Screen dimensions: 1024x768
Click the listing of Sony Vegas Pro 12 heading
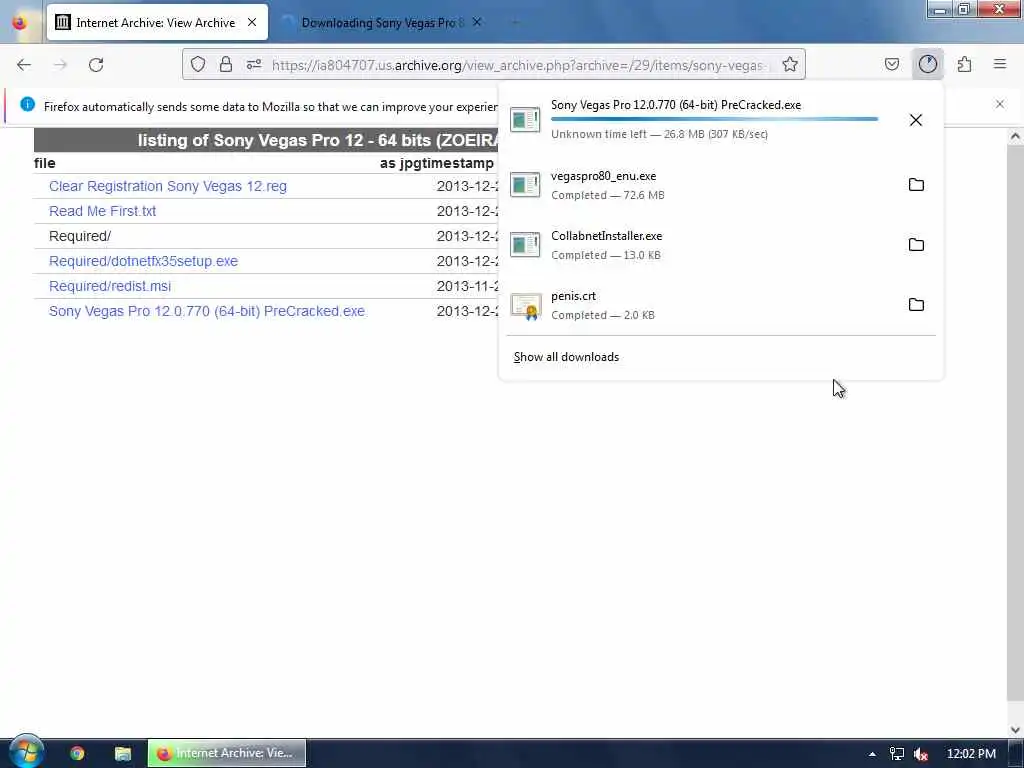318,140
